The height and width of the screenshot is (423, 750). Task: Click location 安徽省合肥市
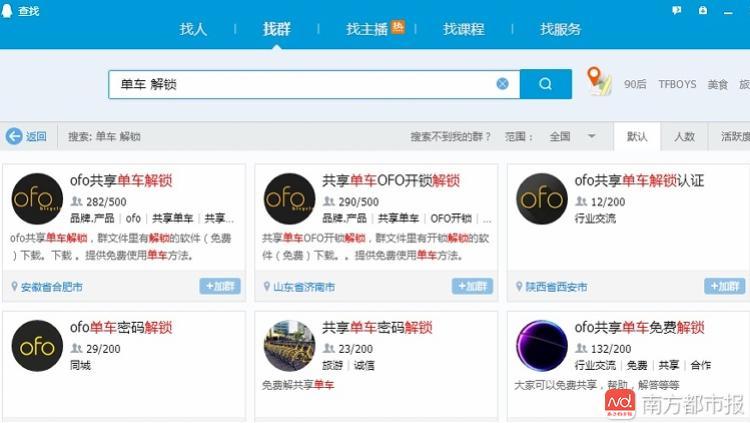coord(51,287)
